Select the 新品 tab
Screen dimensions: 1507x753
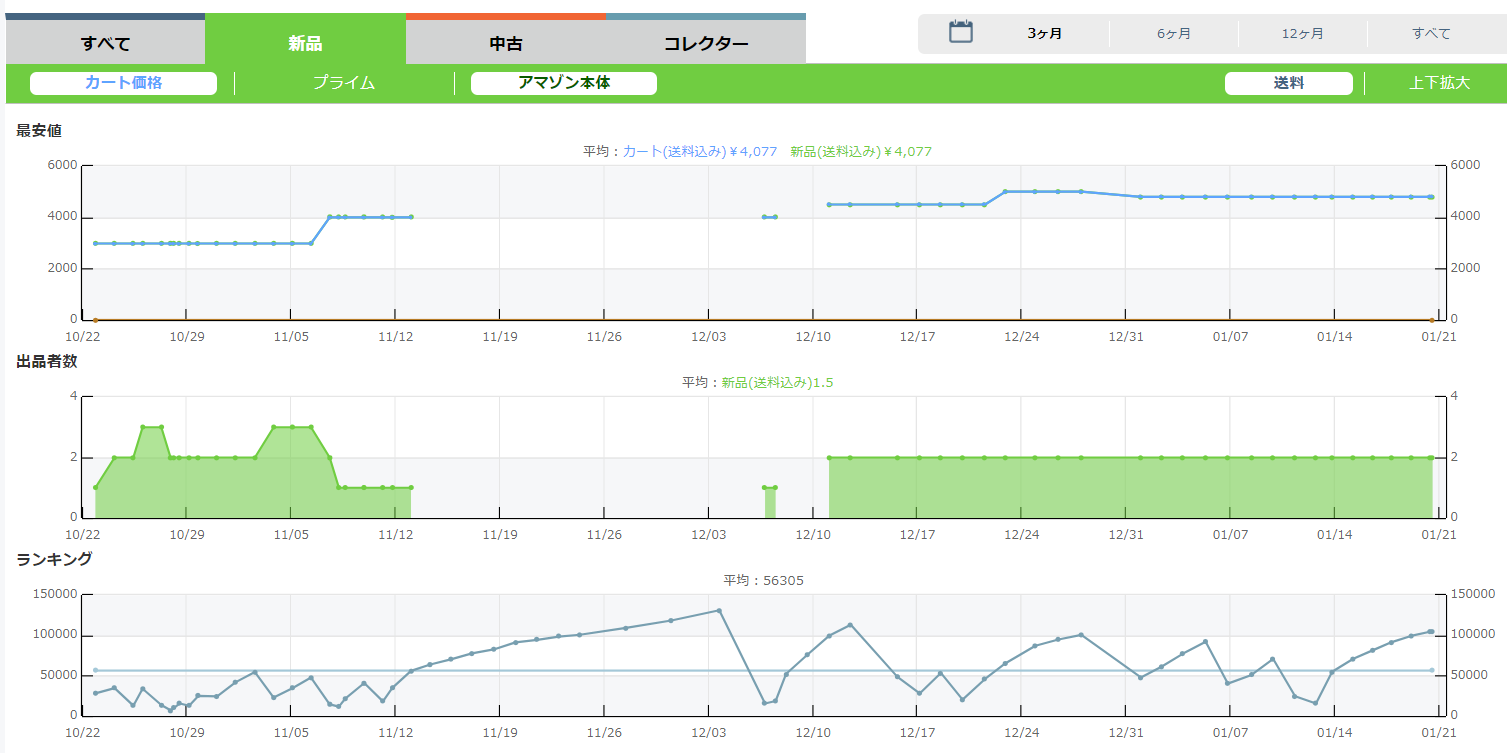click(305, 43)
